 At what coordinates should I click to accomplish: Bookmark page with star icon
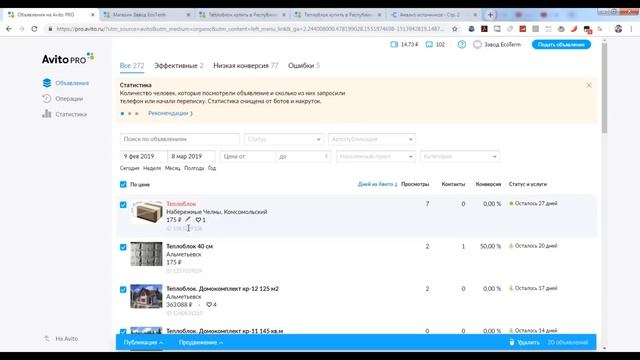click(x=455, y=29)
